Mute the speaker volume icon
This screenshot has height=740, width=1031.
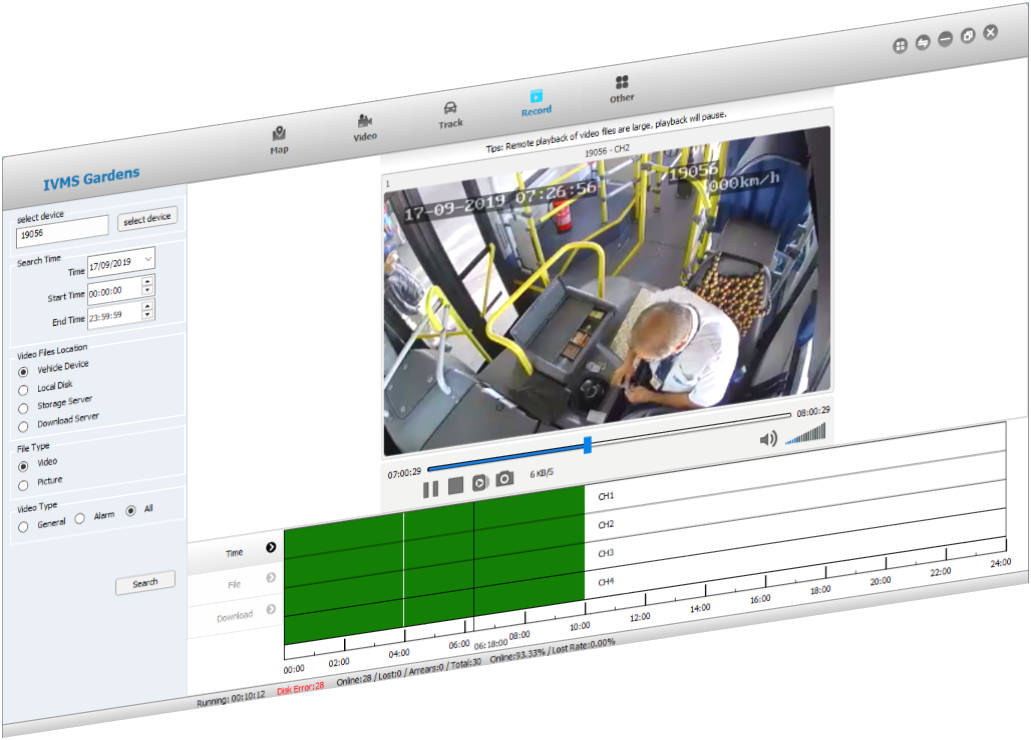pos(768,439)
